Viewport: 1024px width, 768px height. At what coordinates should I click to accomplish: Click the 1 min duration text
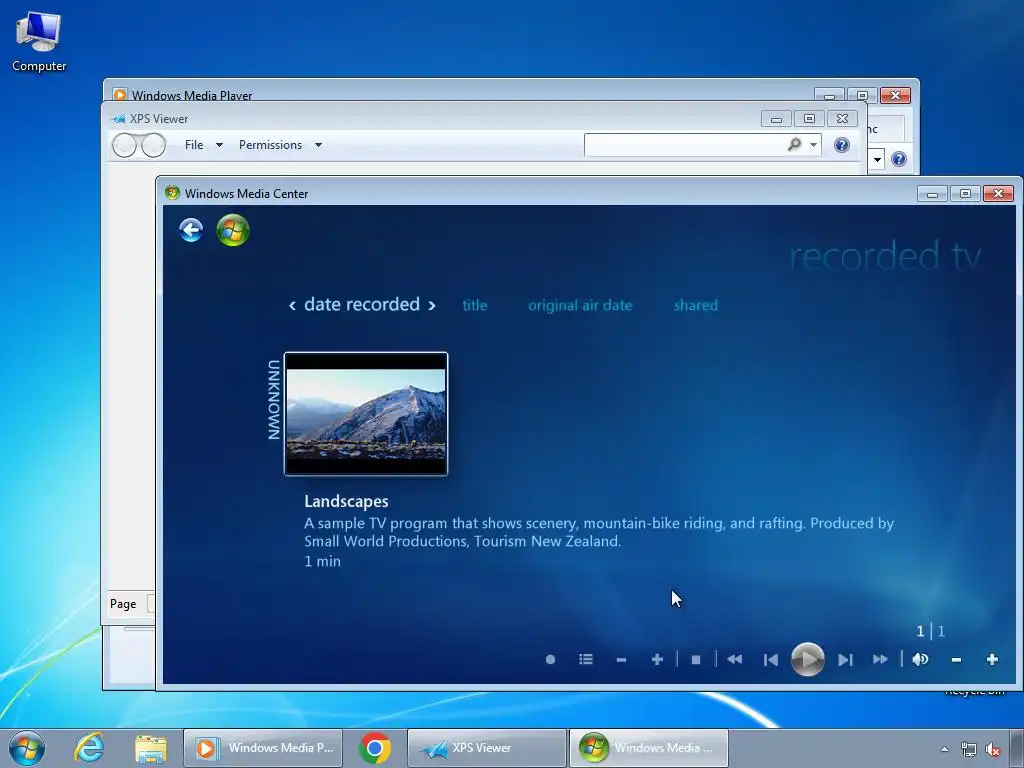[322, 561]
